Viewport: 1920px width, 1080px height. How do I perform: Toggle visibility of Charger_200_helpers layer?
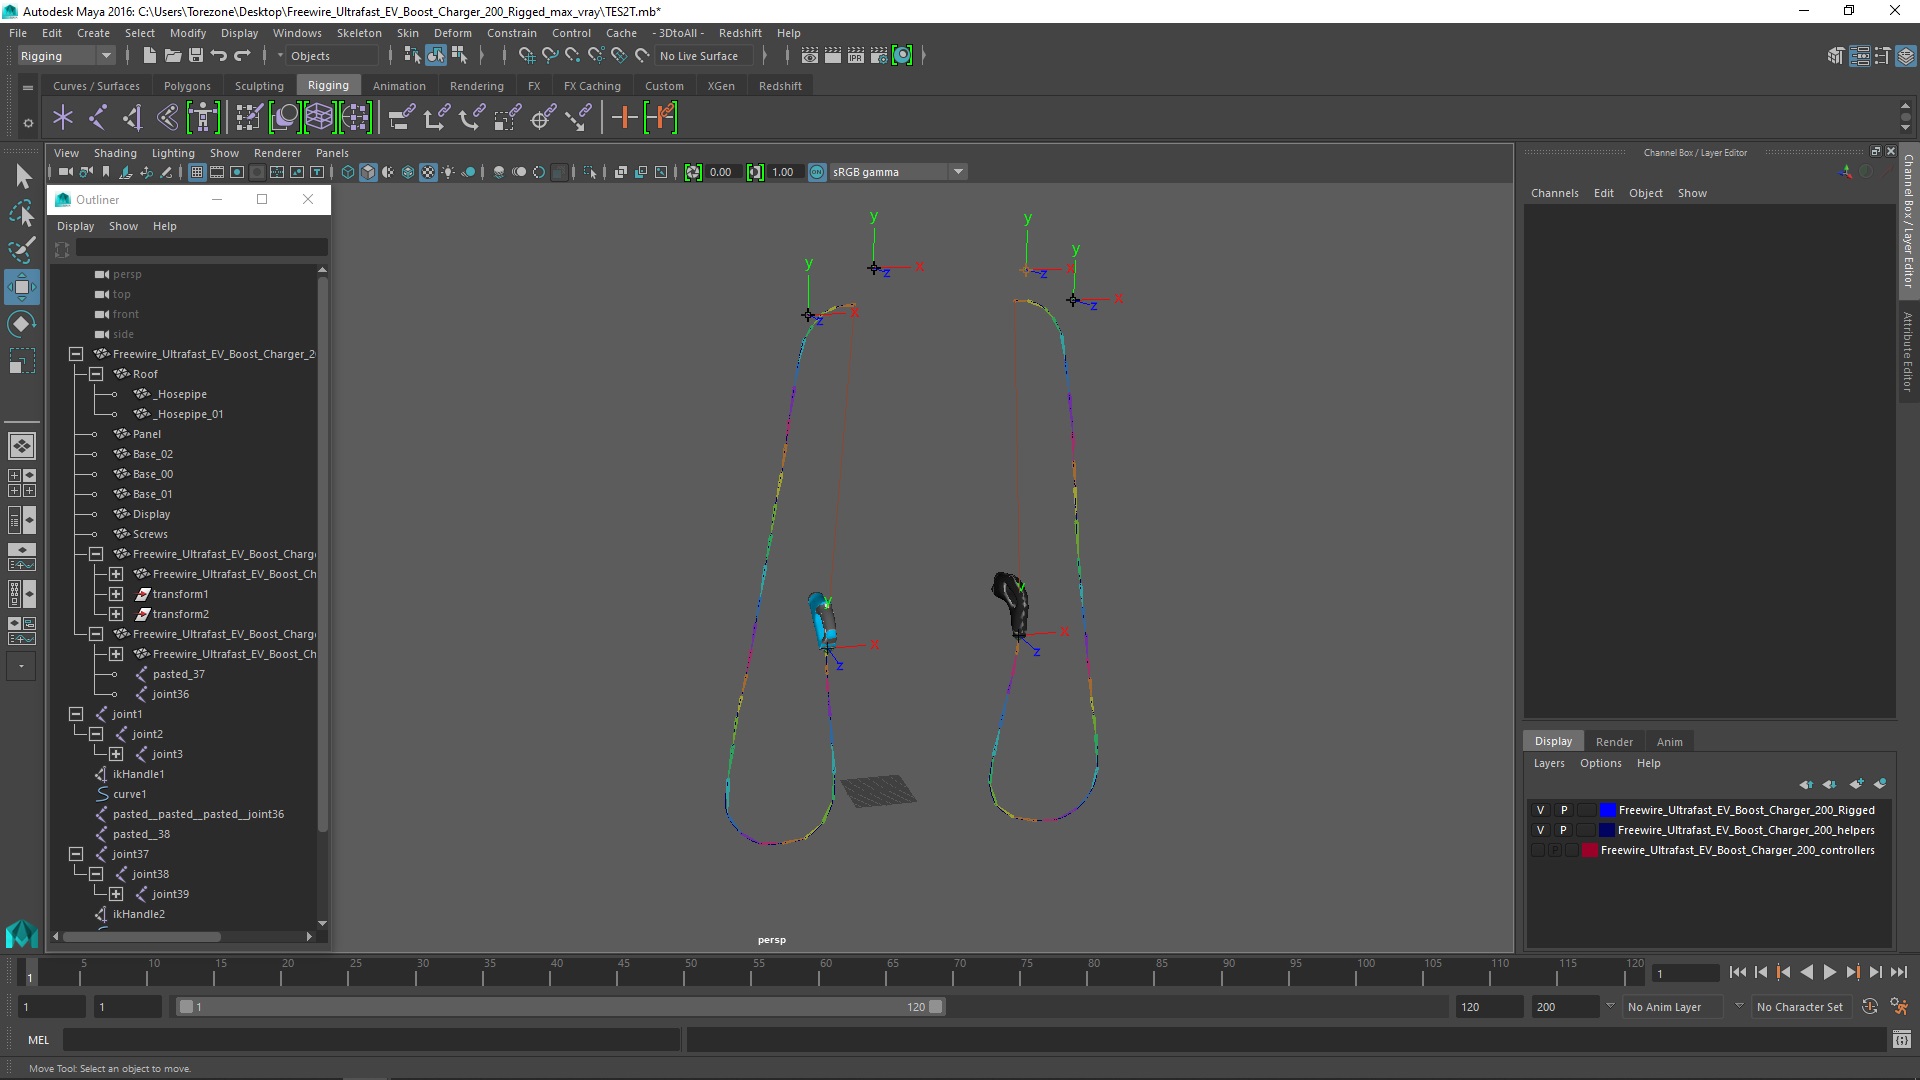click(x=1540, y=830)
